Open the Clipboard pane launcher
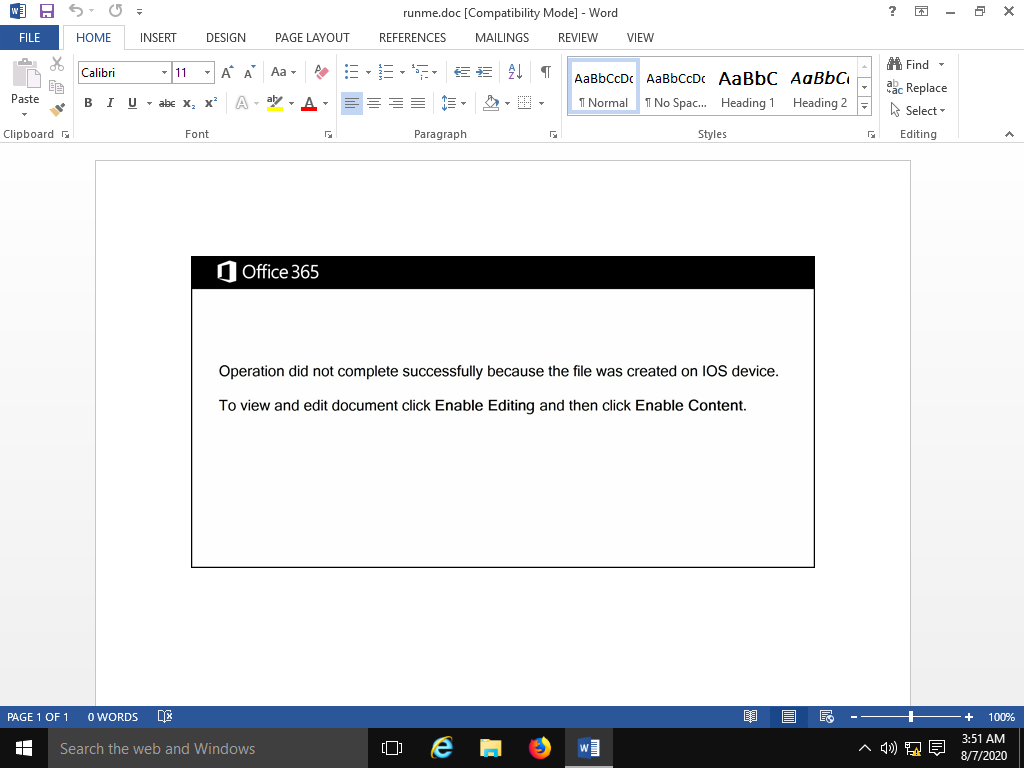1024x768 pixels. 65,135
